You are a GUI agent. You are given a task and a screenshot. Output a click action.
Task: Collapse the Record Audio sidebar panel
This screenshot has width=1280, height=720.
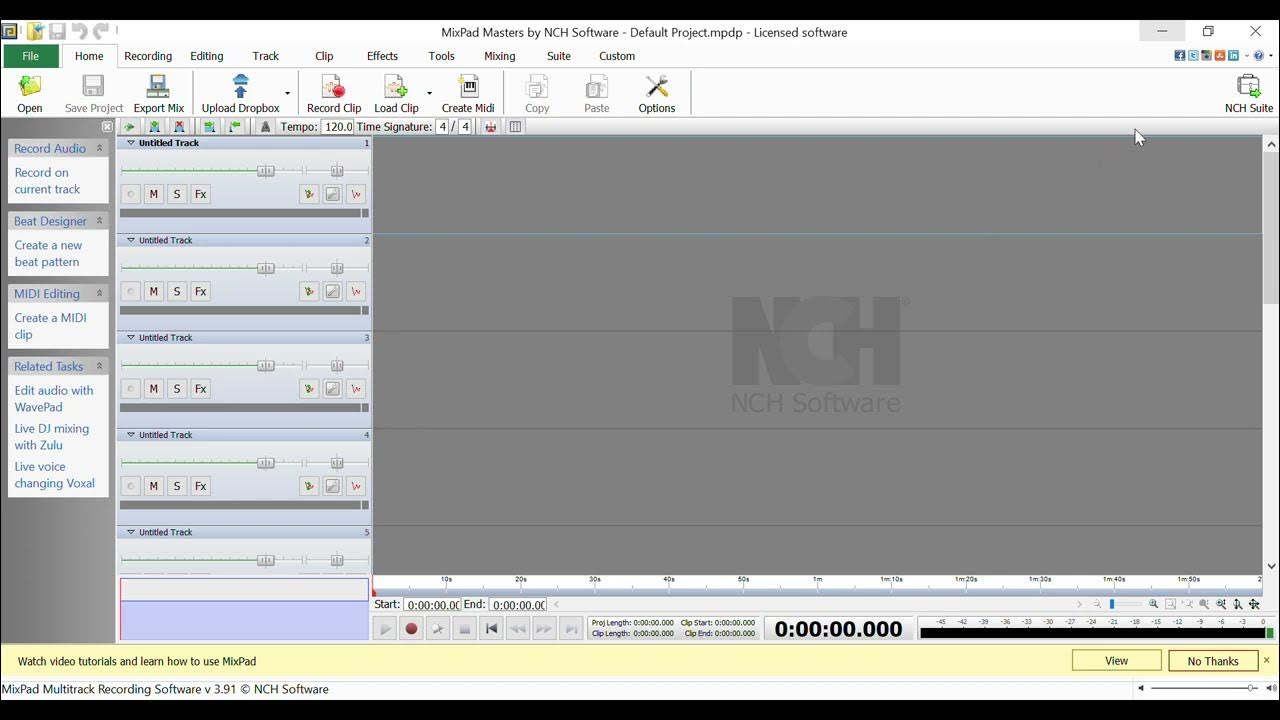(99, 148)
